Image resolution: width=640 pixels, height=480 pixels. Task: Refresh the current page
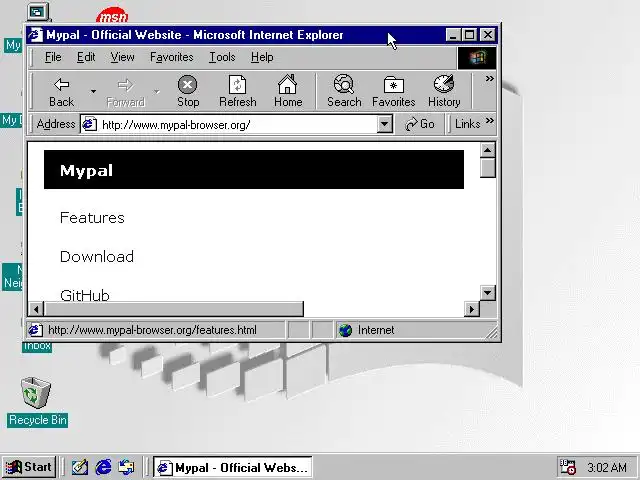[238, 91]
